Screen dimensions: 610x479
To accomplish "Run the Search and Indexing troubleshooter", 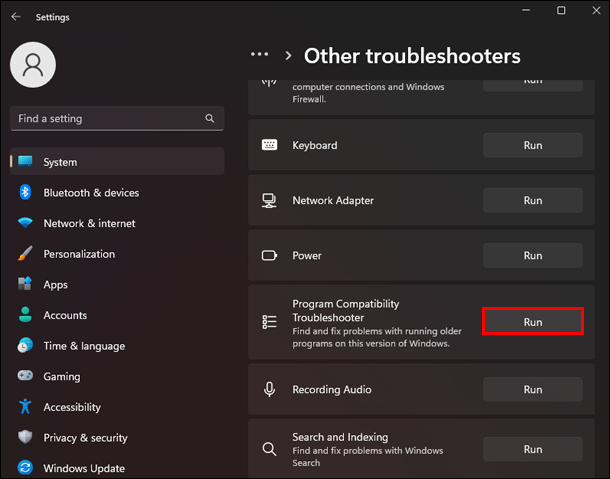I will [x=533, y=449].
